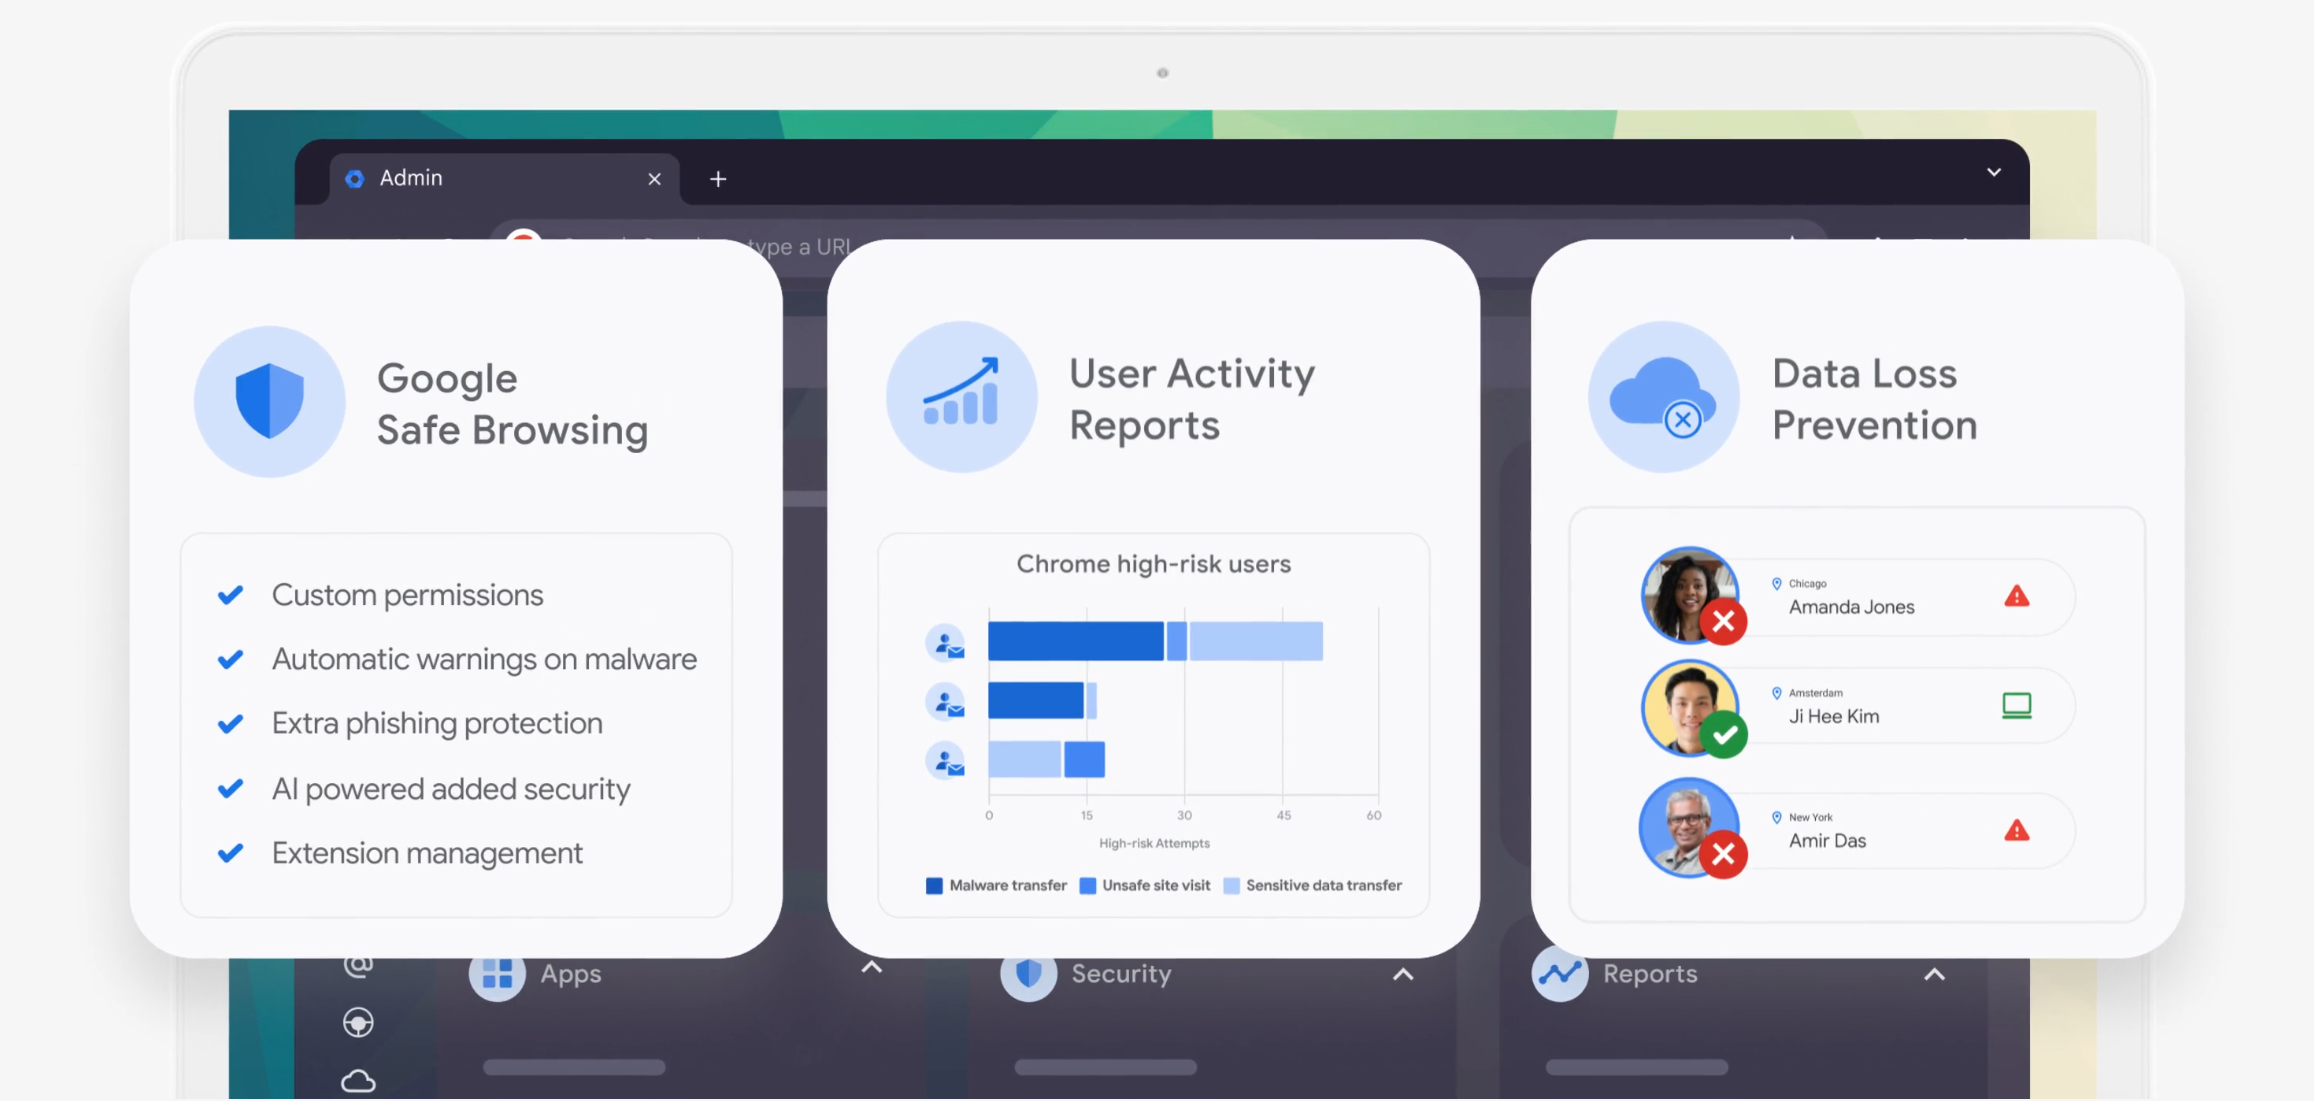
Task: Open the Reports trend line icon
Action: 1560,974
